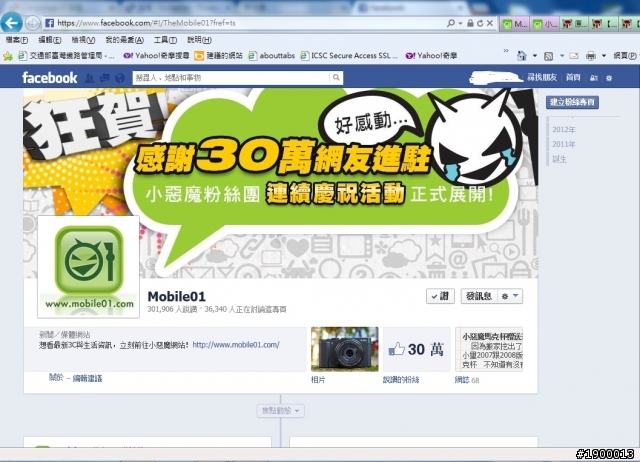640x462 pixels.
Task: Expand the RSS feeds dropdown arrow
Action: (562, 56)
